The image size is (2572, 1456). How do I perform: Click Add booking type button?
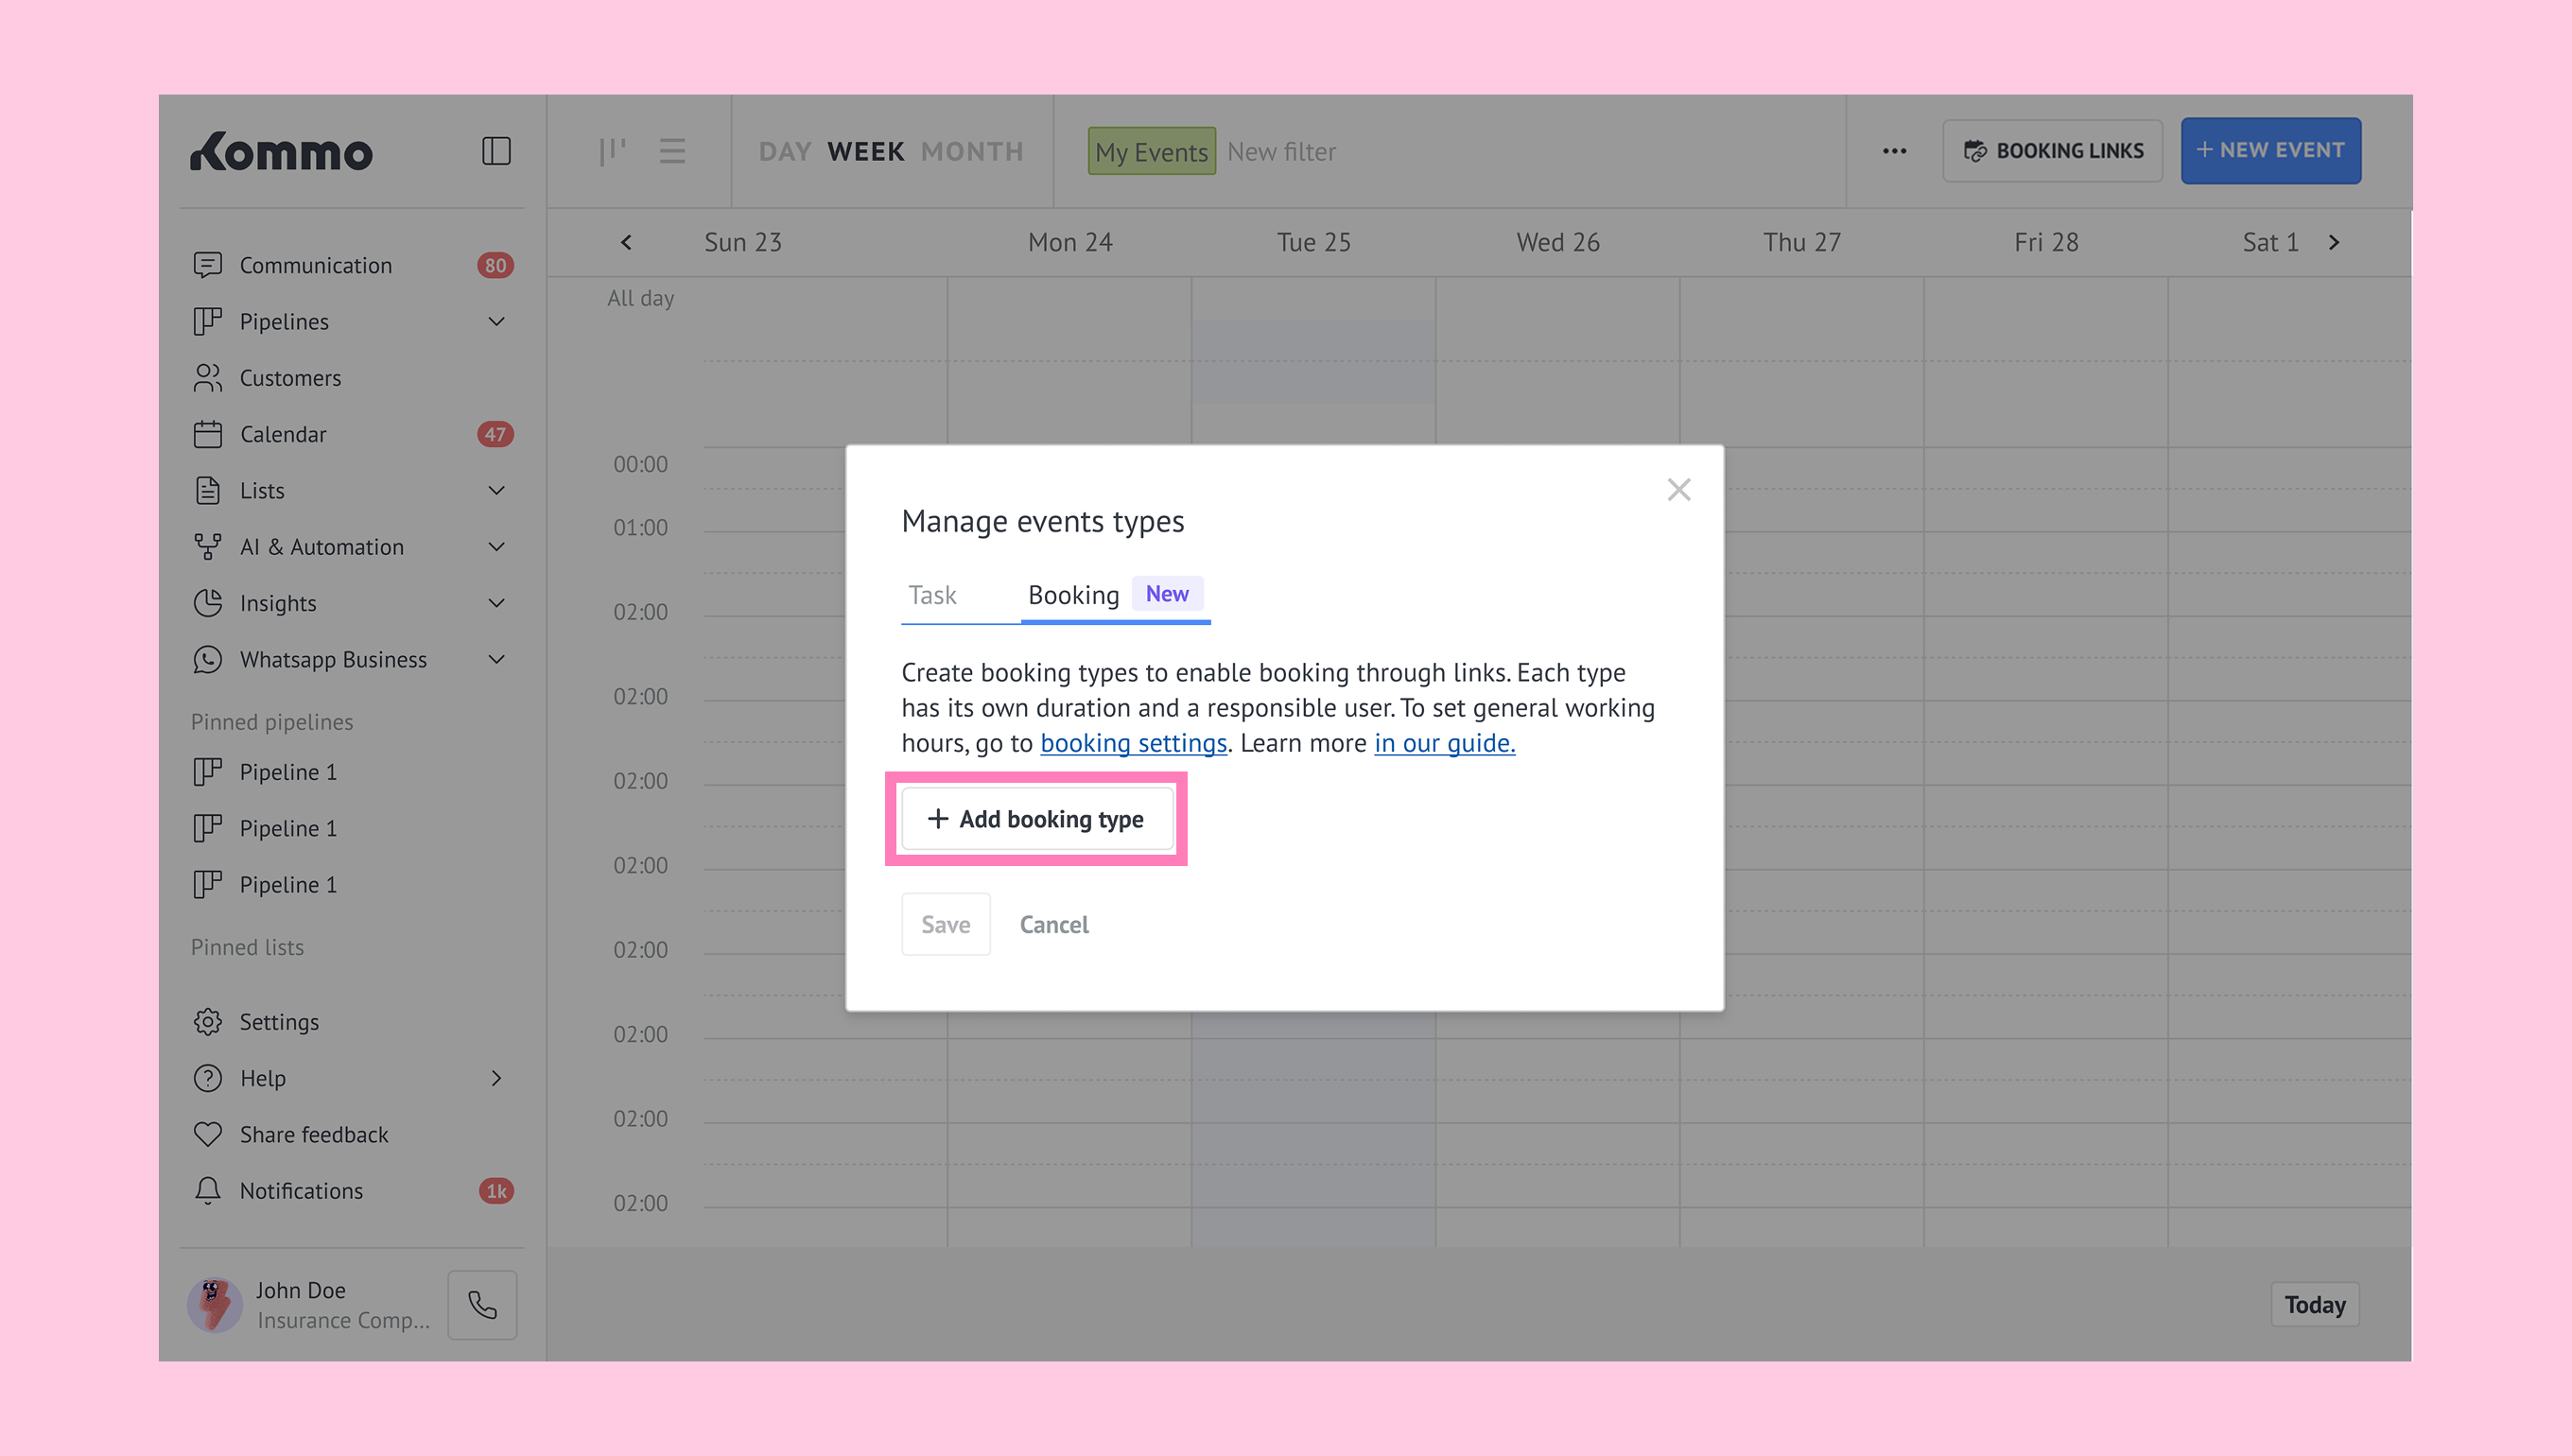coord(1037,819)
